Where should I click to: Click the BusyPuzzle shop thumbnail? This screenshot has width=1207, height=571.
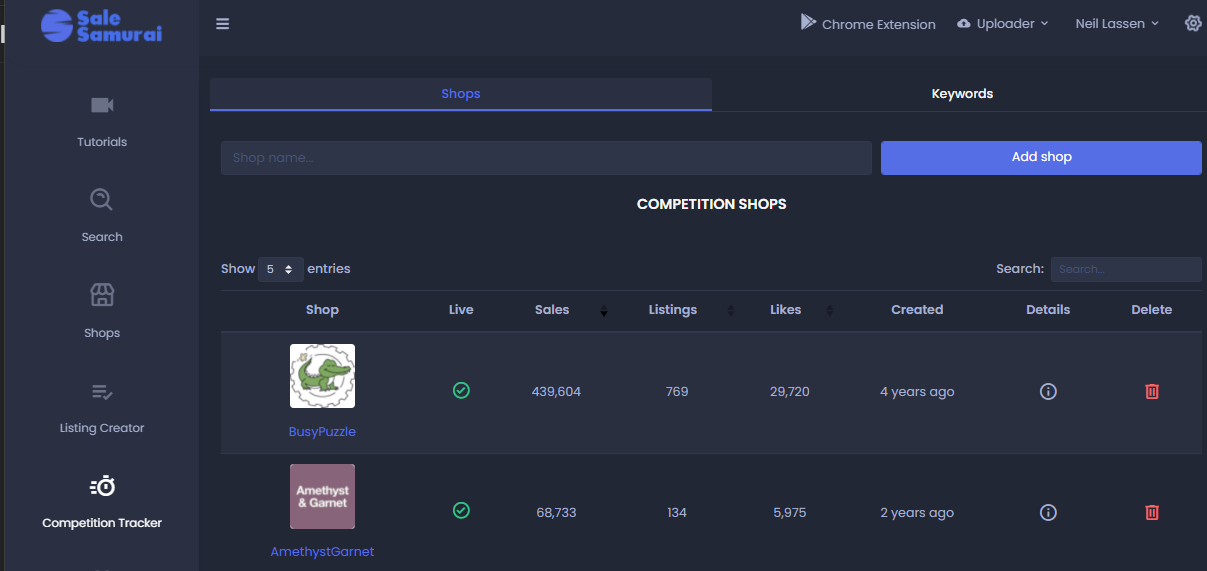pos(322,376)
